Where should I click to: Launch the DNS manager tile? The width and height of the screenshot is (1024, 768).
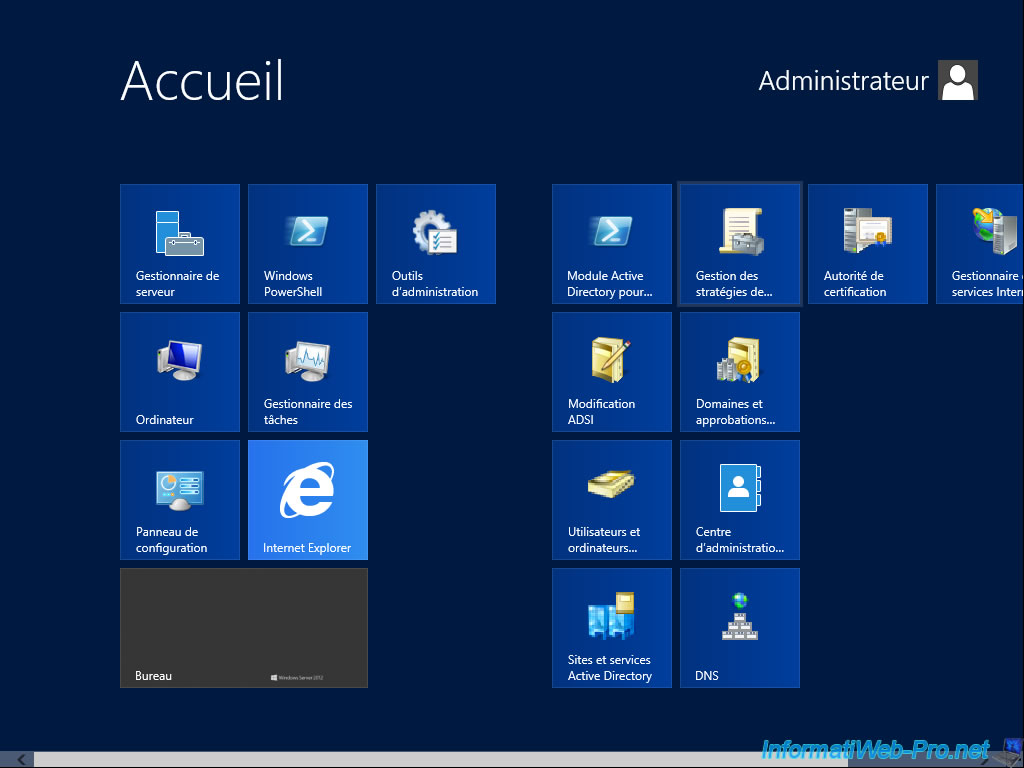pos(739,628)
